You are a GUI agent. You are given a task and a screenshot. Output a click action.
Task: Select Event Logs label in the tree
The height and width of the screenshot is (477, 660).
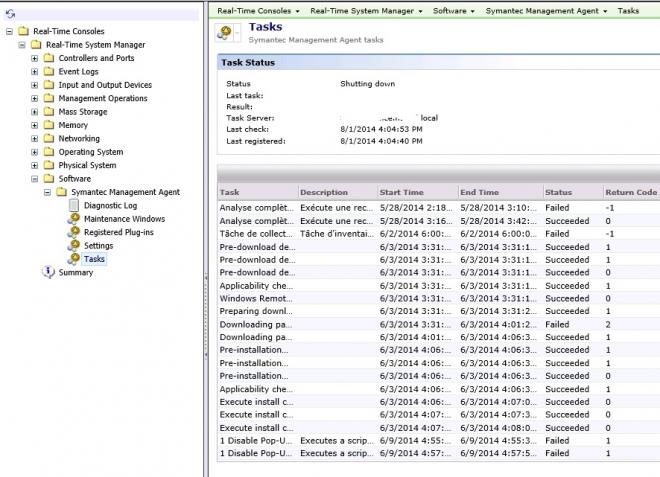click(78, 72)
